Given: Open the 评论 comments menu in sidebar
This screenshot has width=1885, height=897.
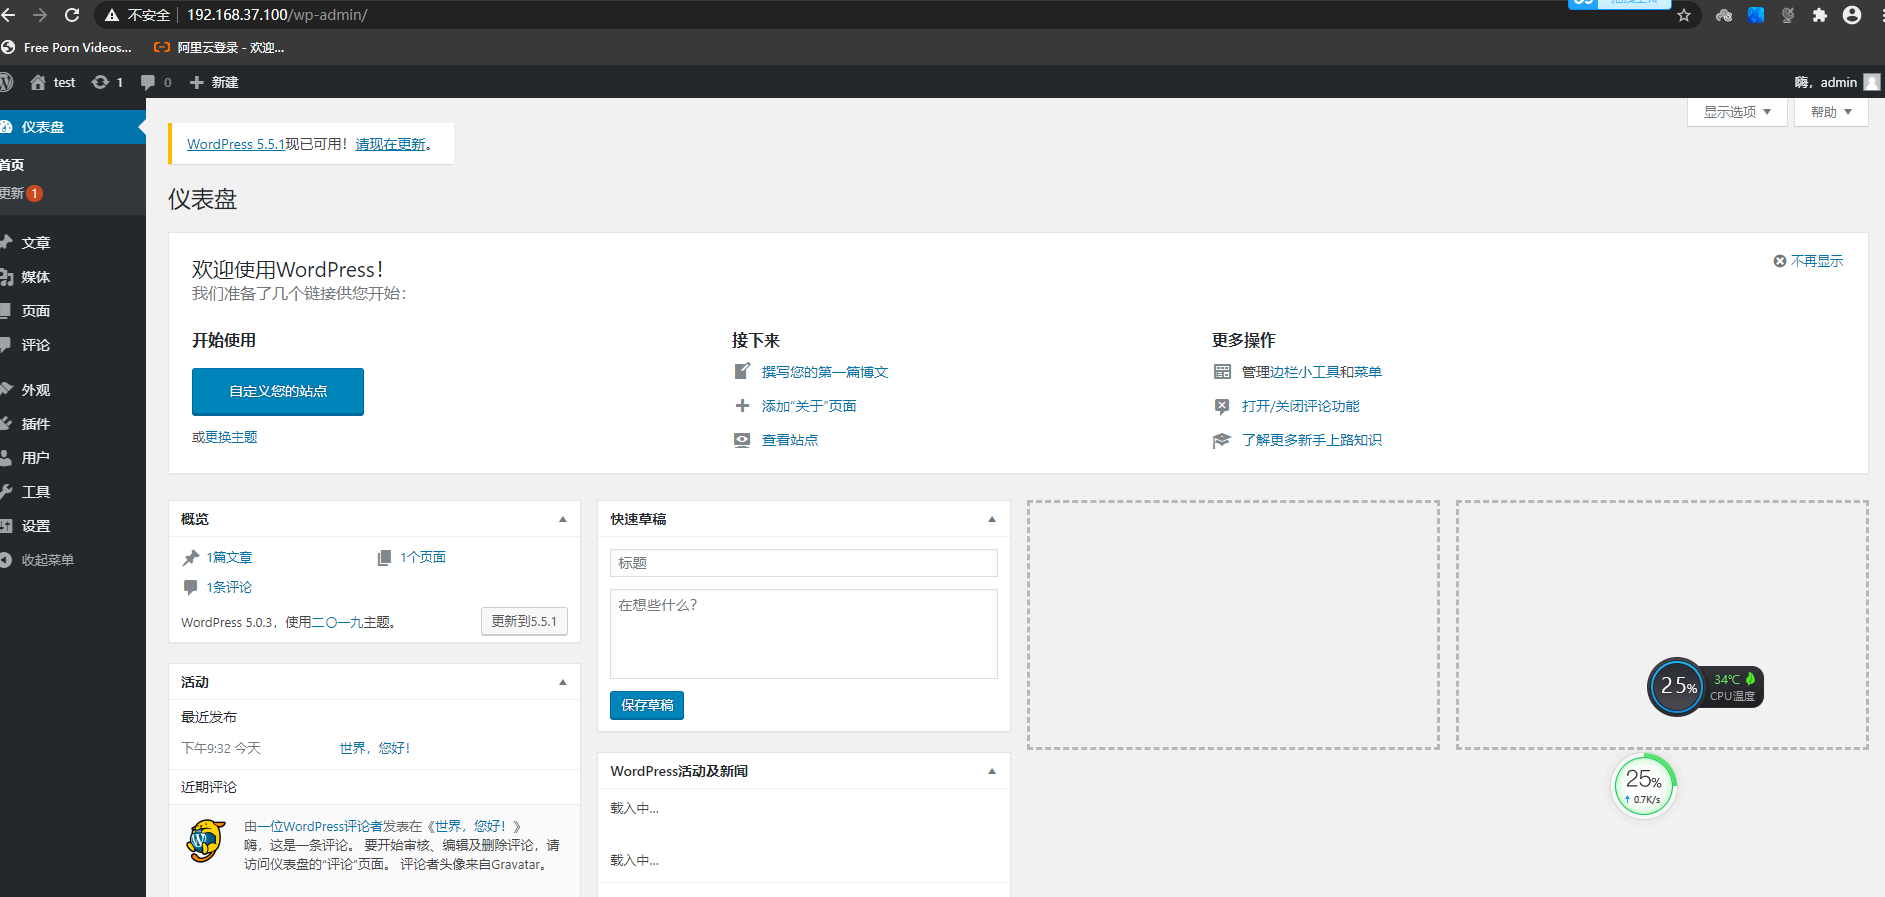Looking at the screenshot, I should [73, 345].
